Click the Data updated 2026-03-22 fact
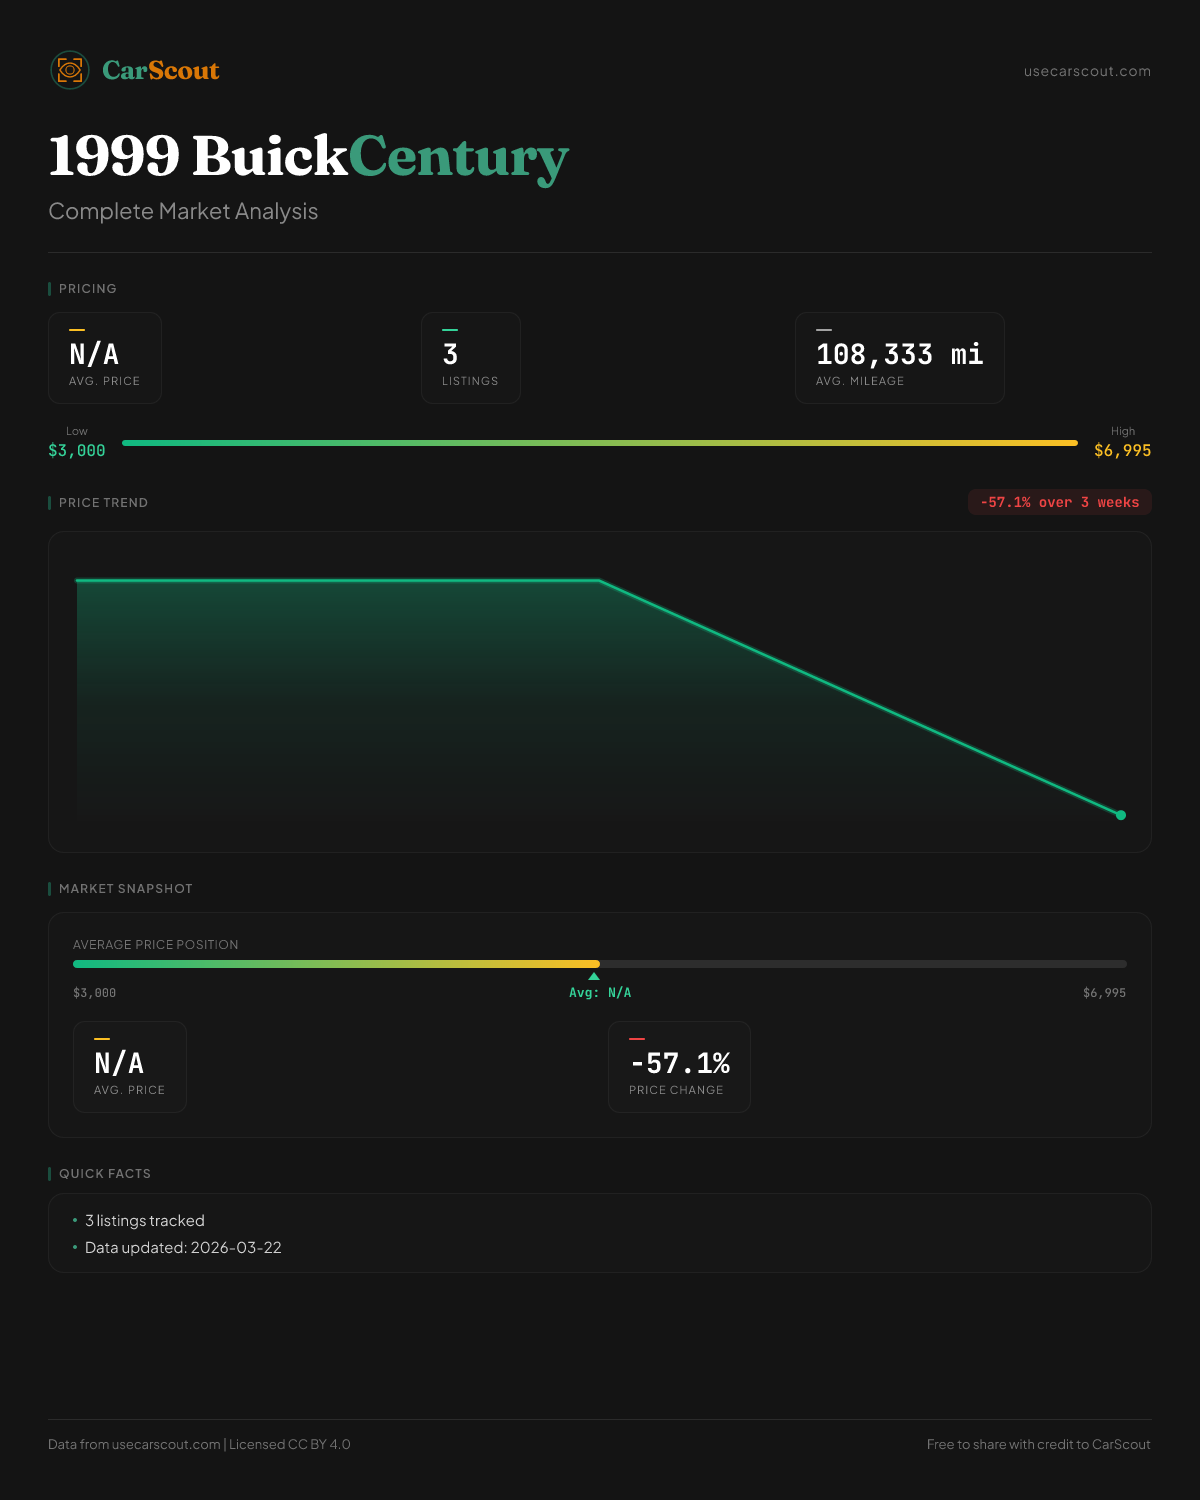 [x=183, y=1248]
